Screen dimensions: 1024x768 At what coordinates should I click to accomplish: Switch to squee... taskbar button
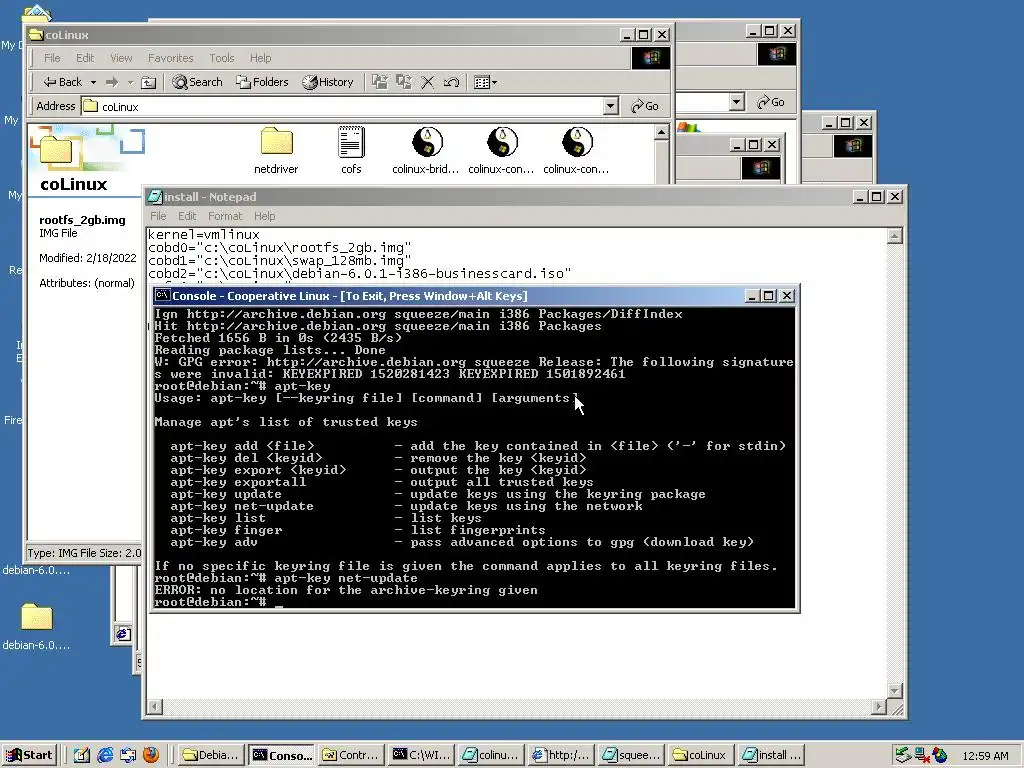[632, 755]
